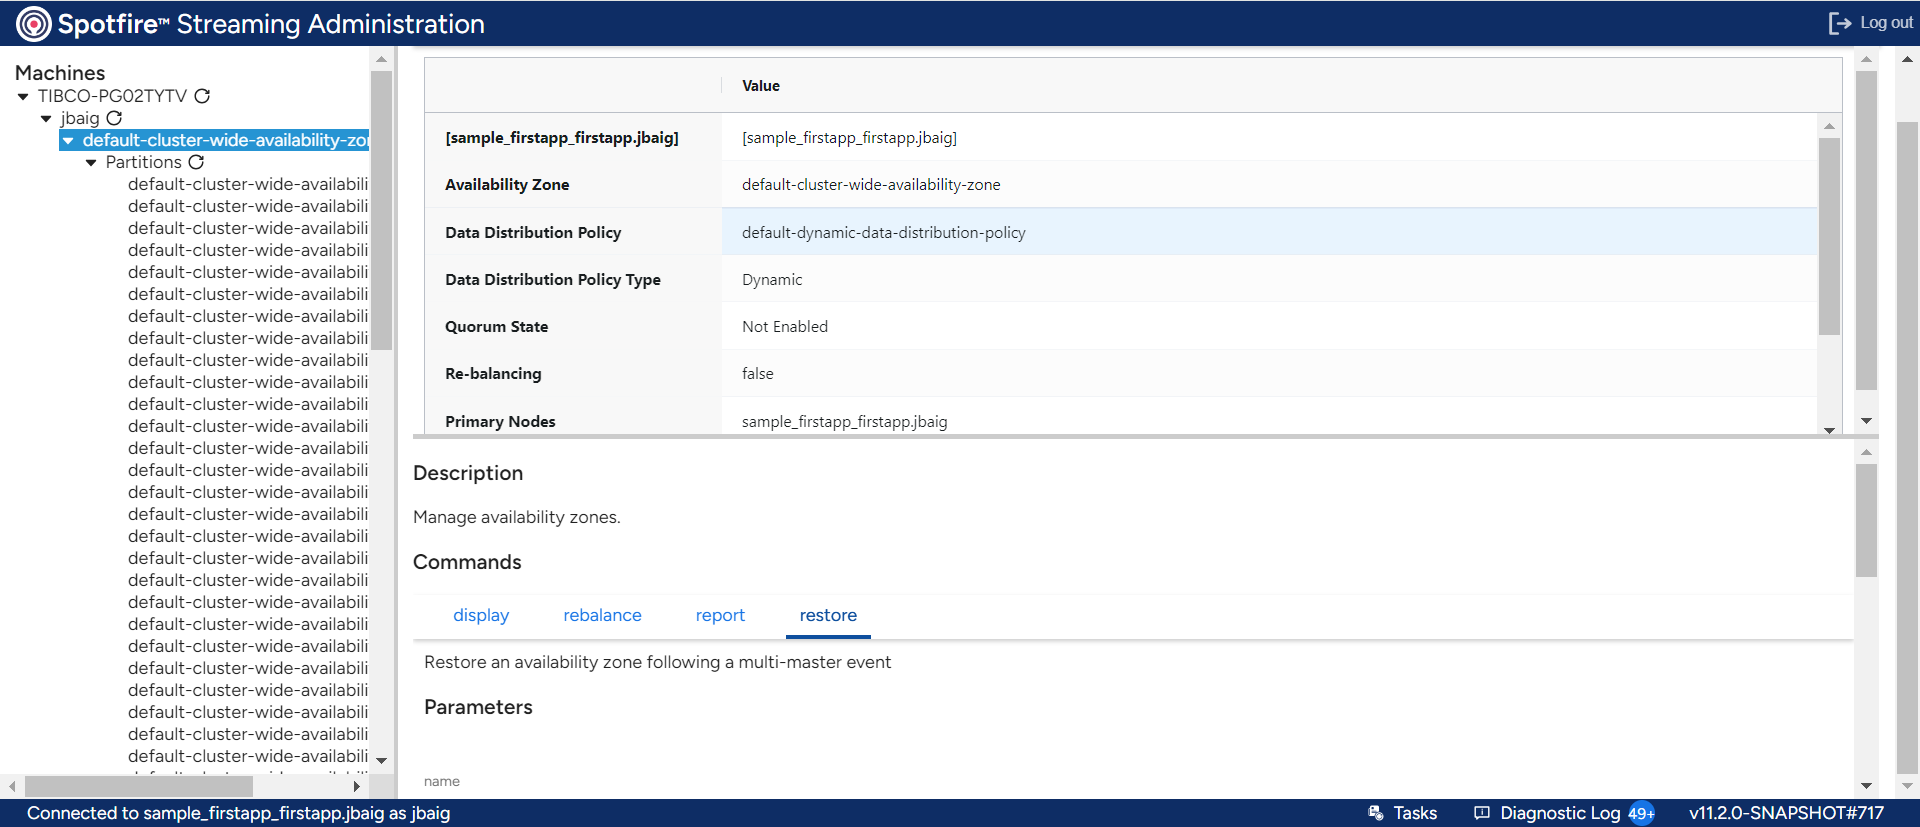This screenshot has height=827, width=1920.
Task: Collapse the Partitions tree node
Action: tap(91, 163)
